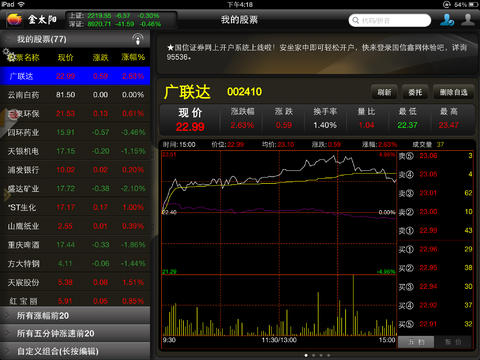Select 云南白药 in the stock list

click(x=75, y=95)
